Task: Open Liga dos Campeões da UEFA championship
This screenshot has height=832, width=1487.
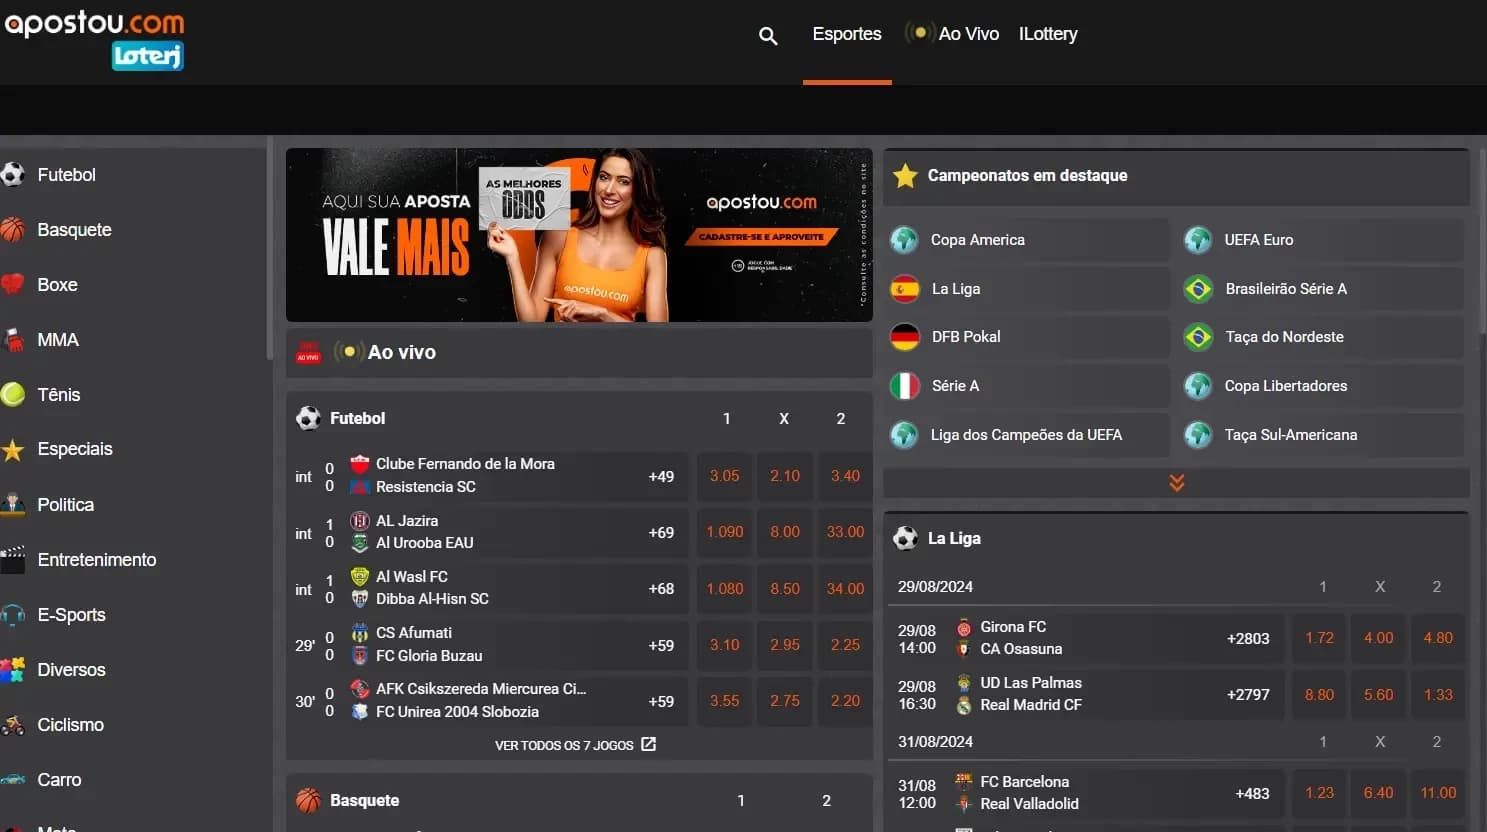Action: coord(1026,435)
